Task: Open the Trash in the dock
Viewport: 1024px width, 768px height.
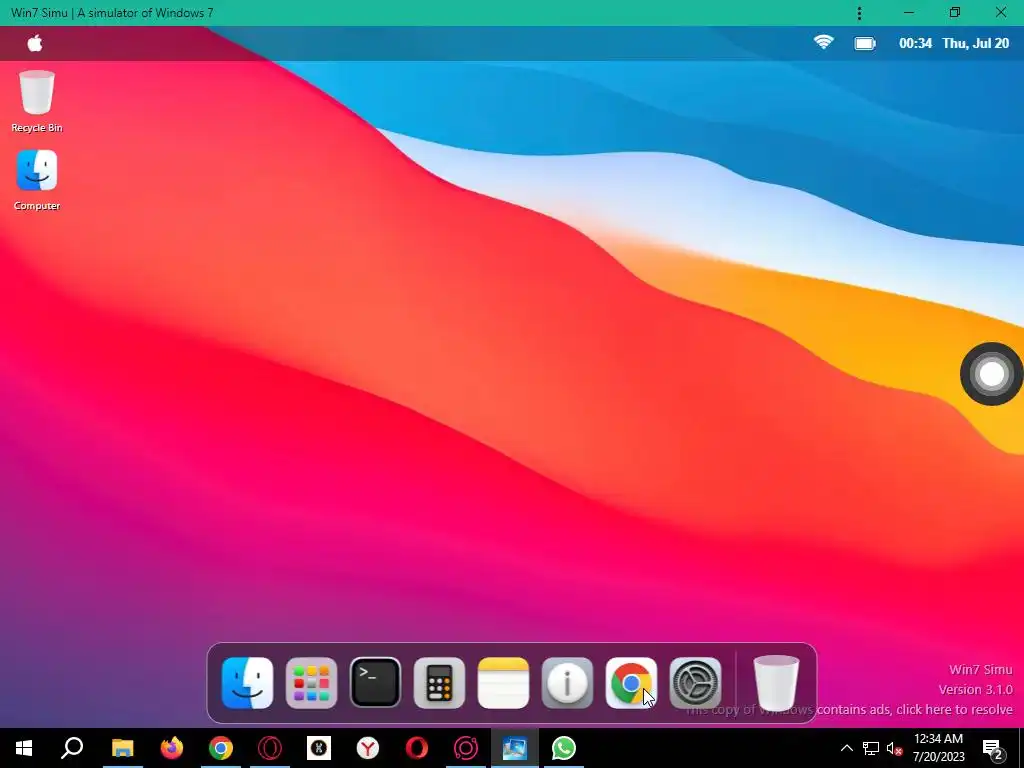Action: coord(776,682)
